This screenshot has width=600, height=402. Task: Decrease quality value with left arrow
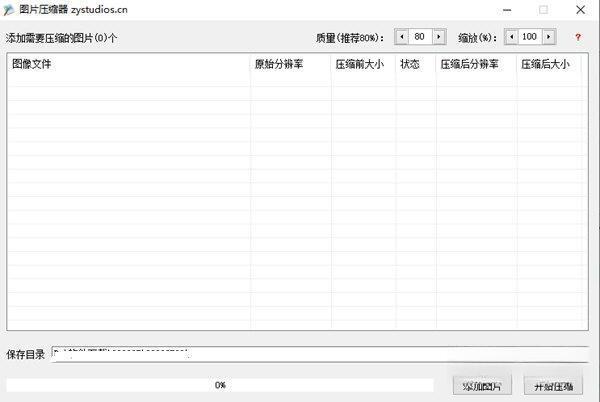[401, 37]
